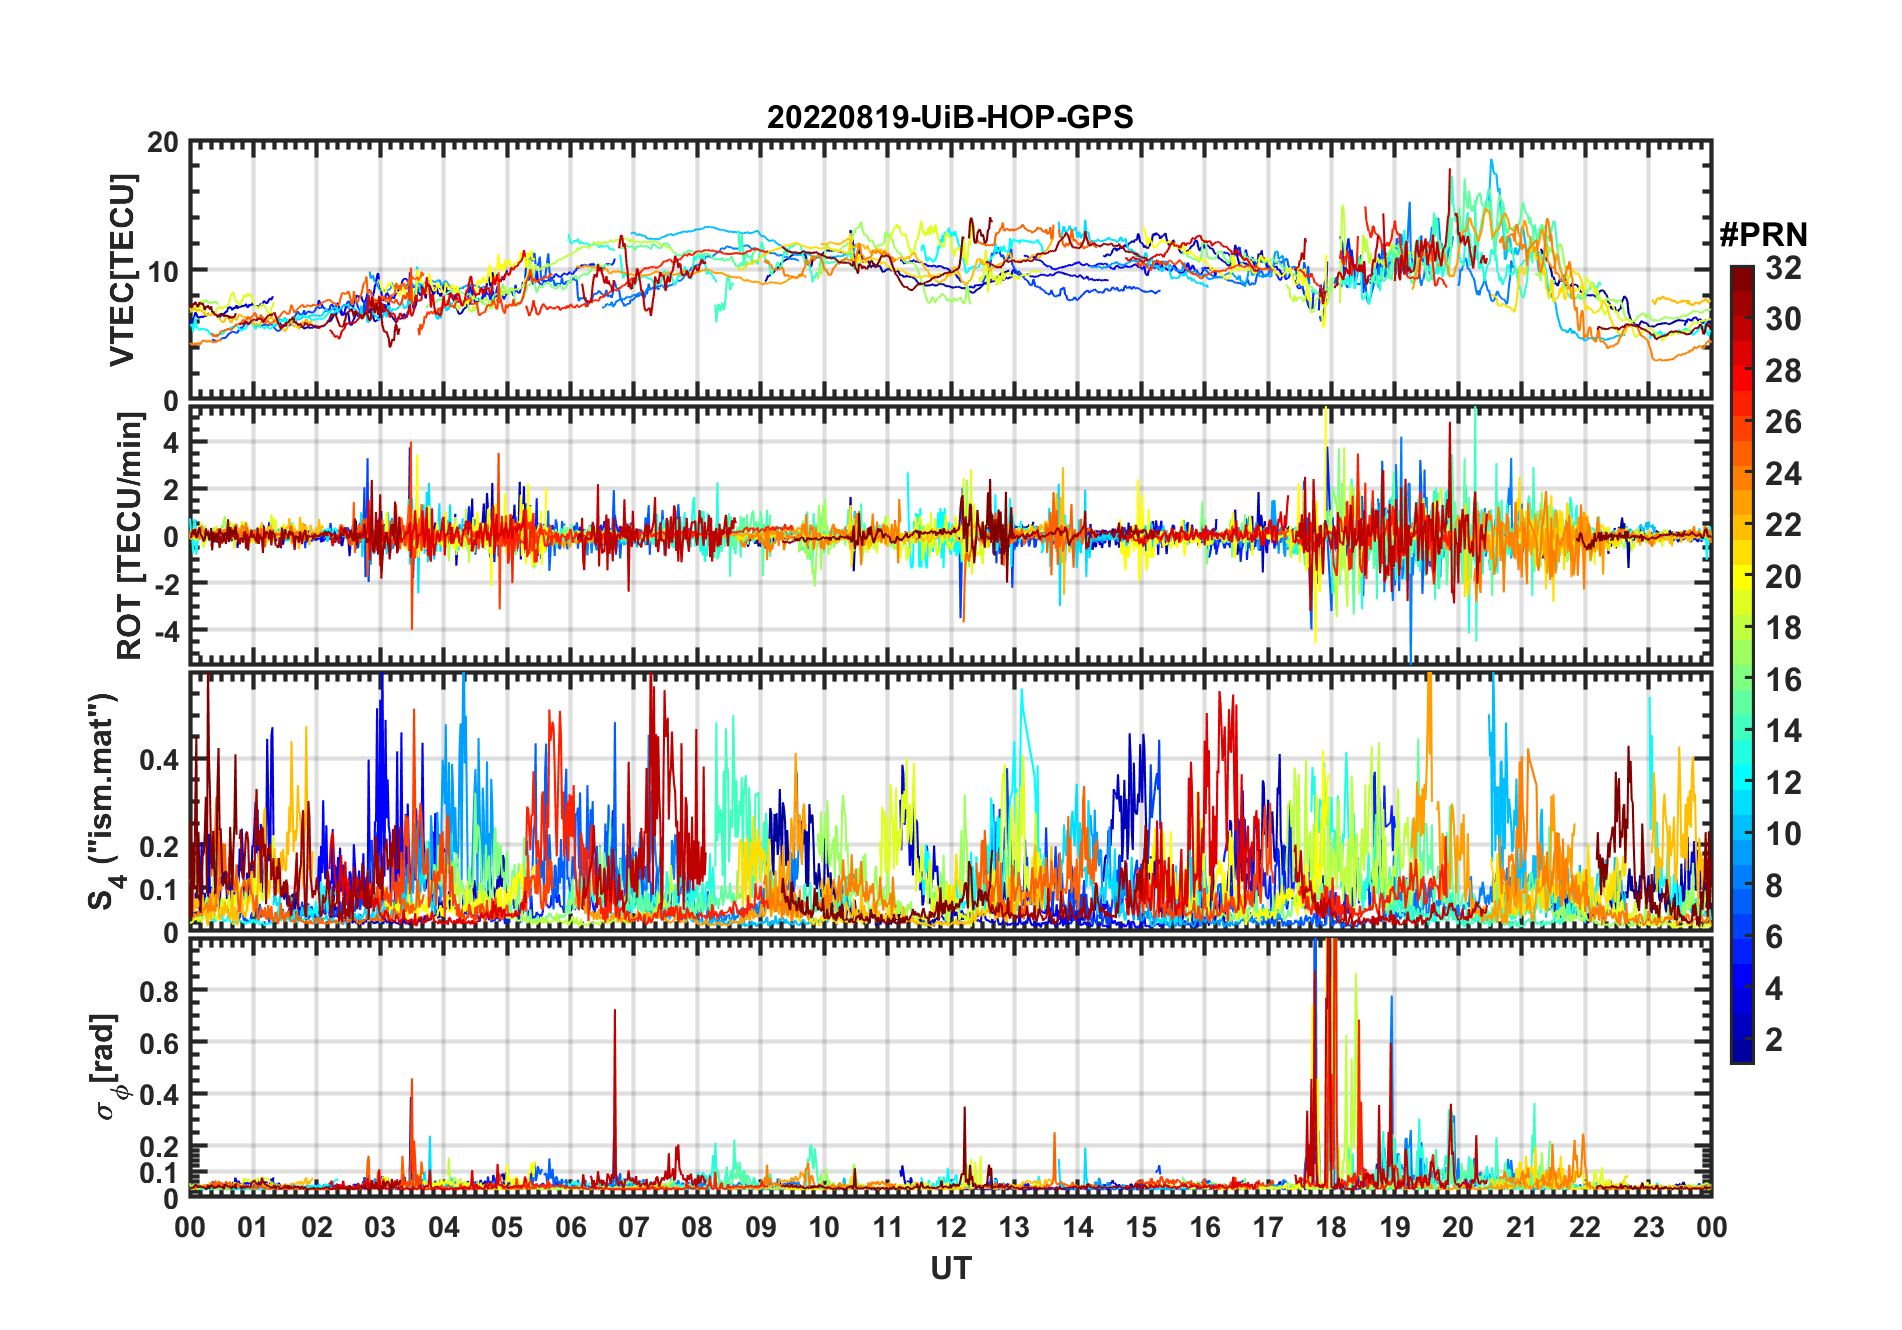Click the red sigma phi spike near 07 UT
Image resolution: width=1902 pixels, height=1330 pixels.
pos(615,1095)
